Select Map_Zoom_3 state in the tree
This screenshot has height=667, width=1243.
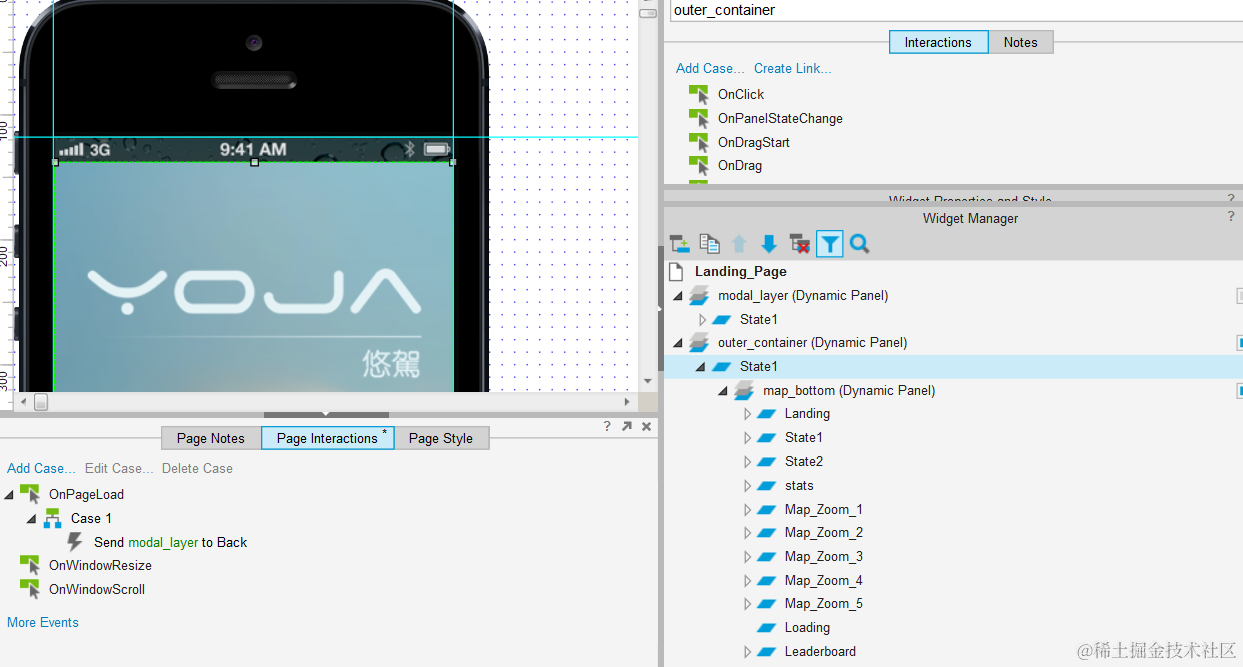pyautogui.click(x=824, y=557)
